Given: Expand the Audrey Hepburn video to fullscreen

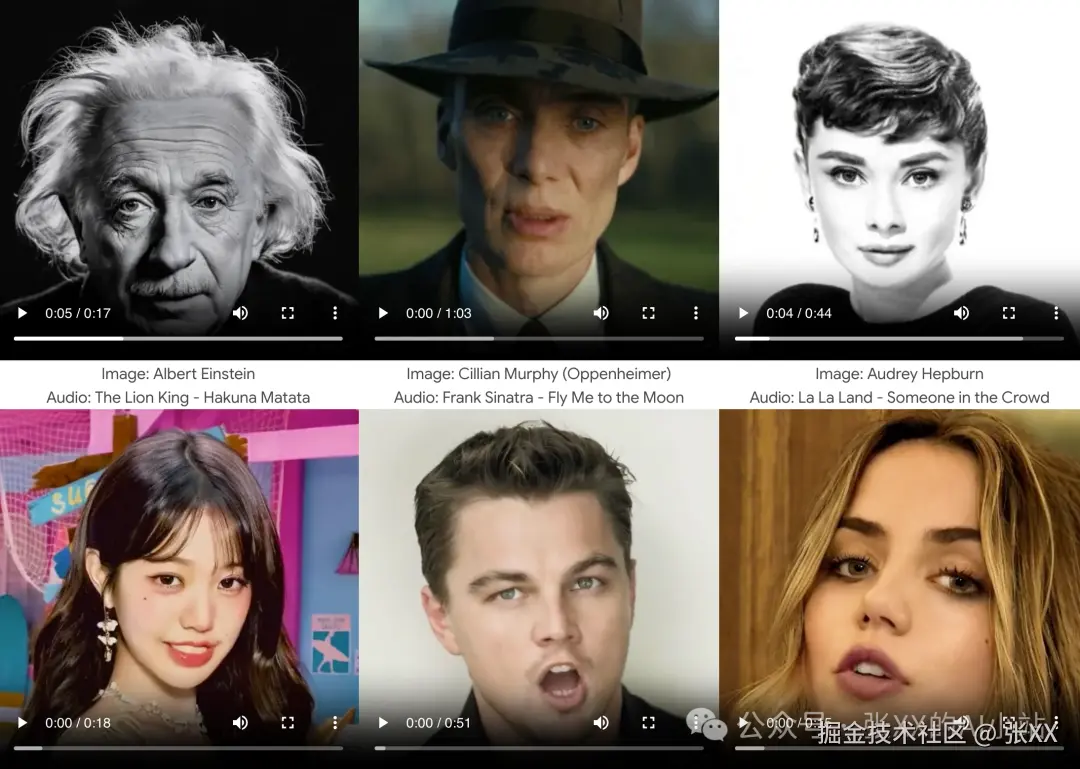Looking at the screenshot, I should point(1008,313).
